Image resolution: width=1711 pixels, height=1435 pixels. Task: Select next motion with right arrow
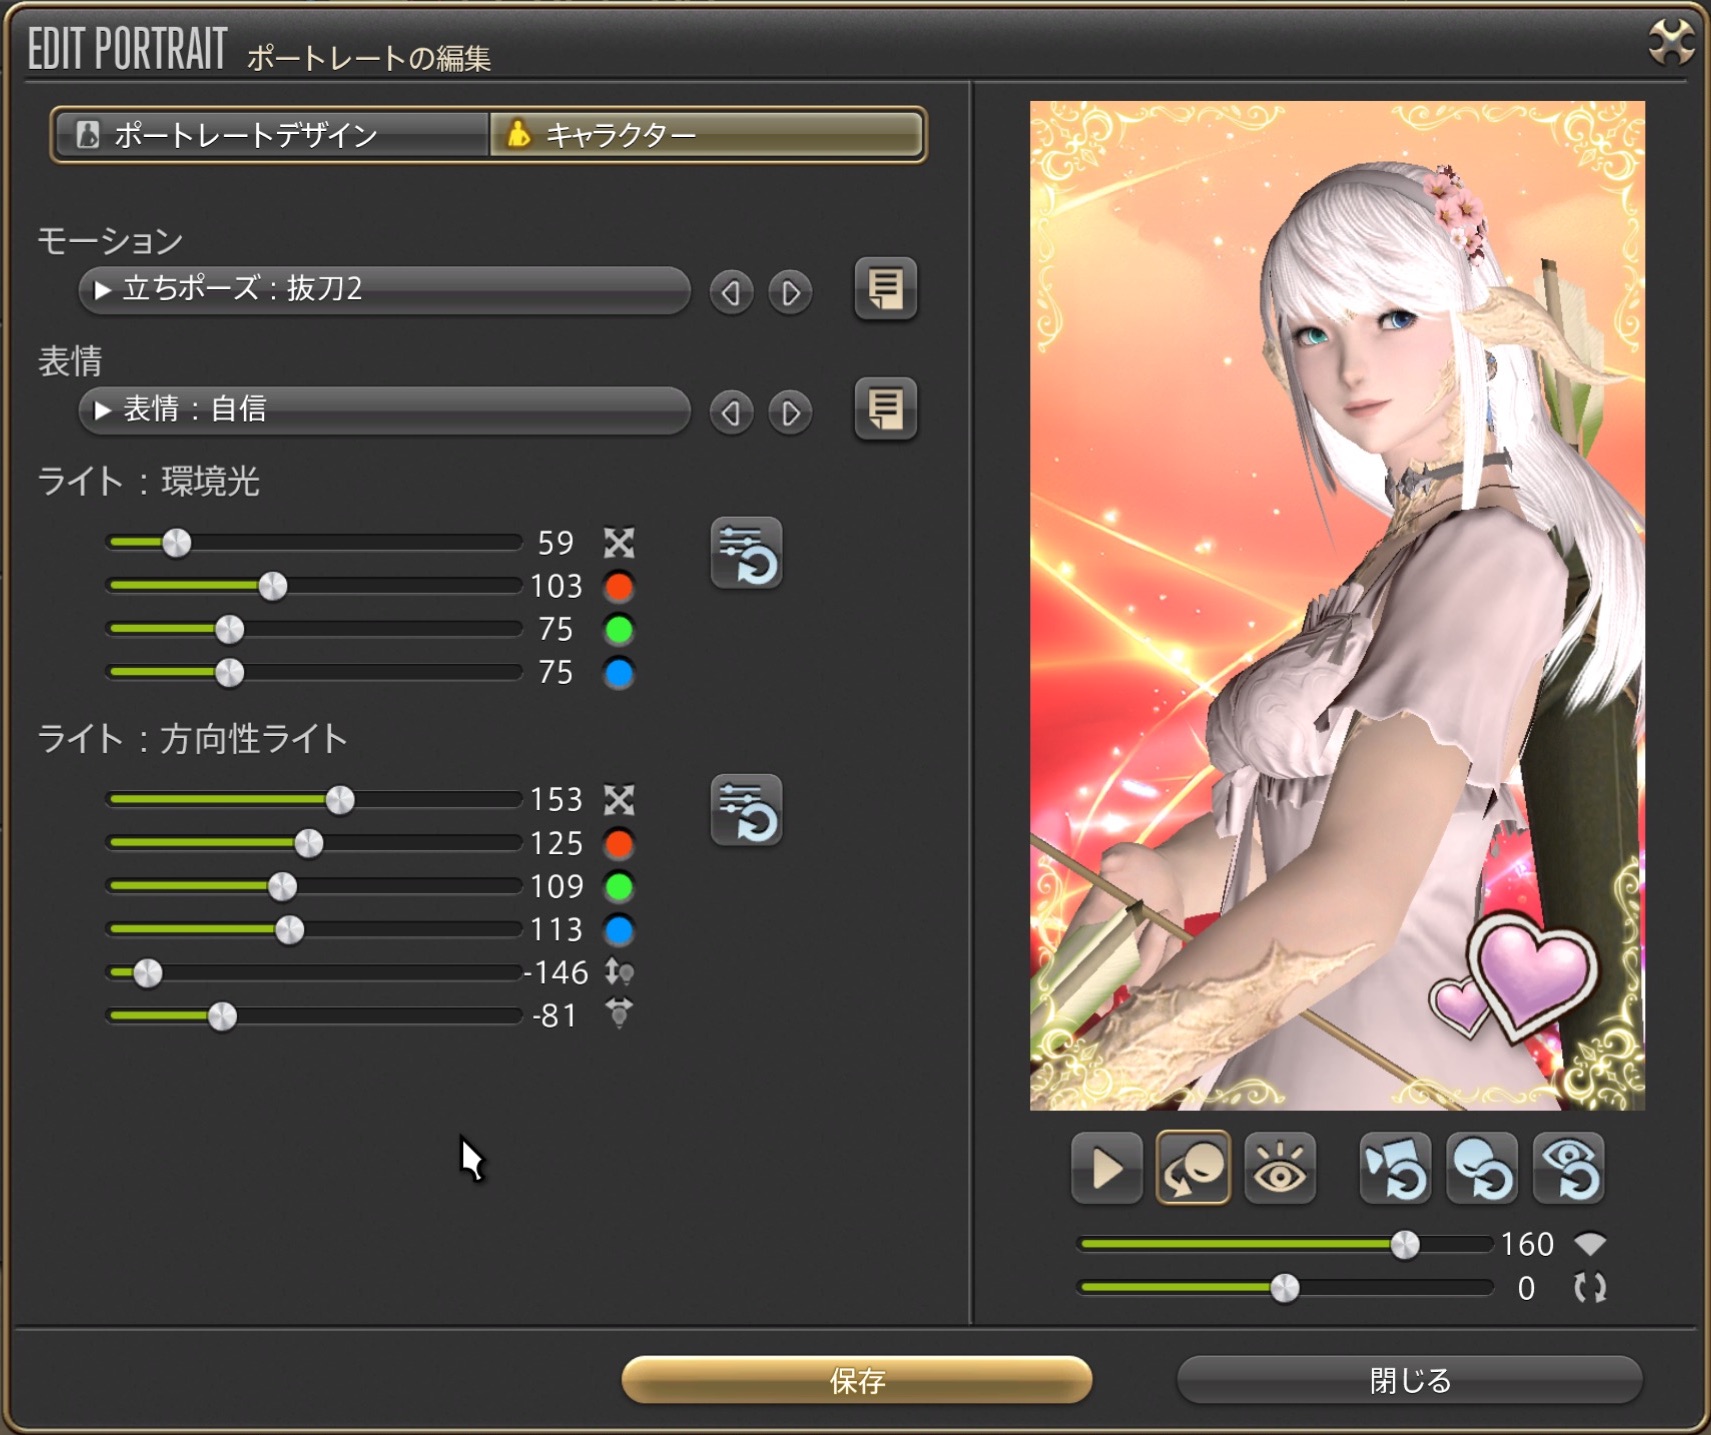click(790, 292)
